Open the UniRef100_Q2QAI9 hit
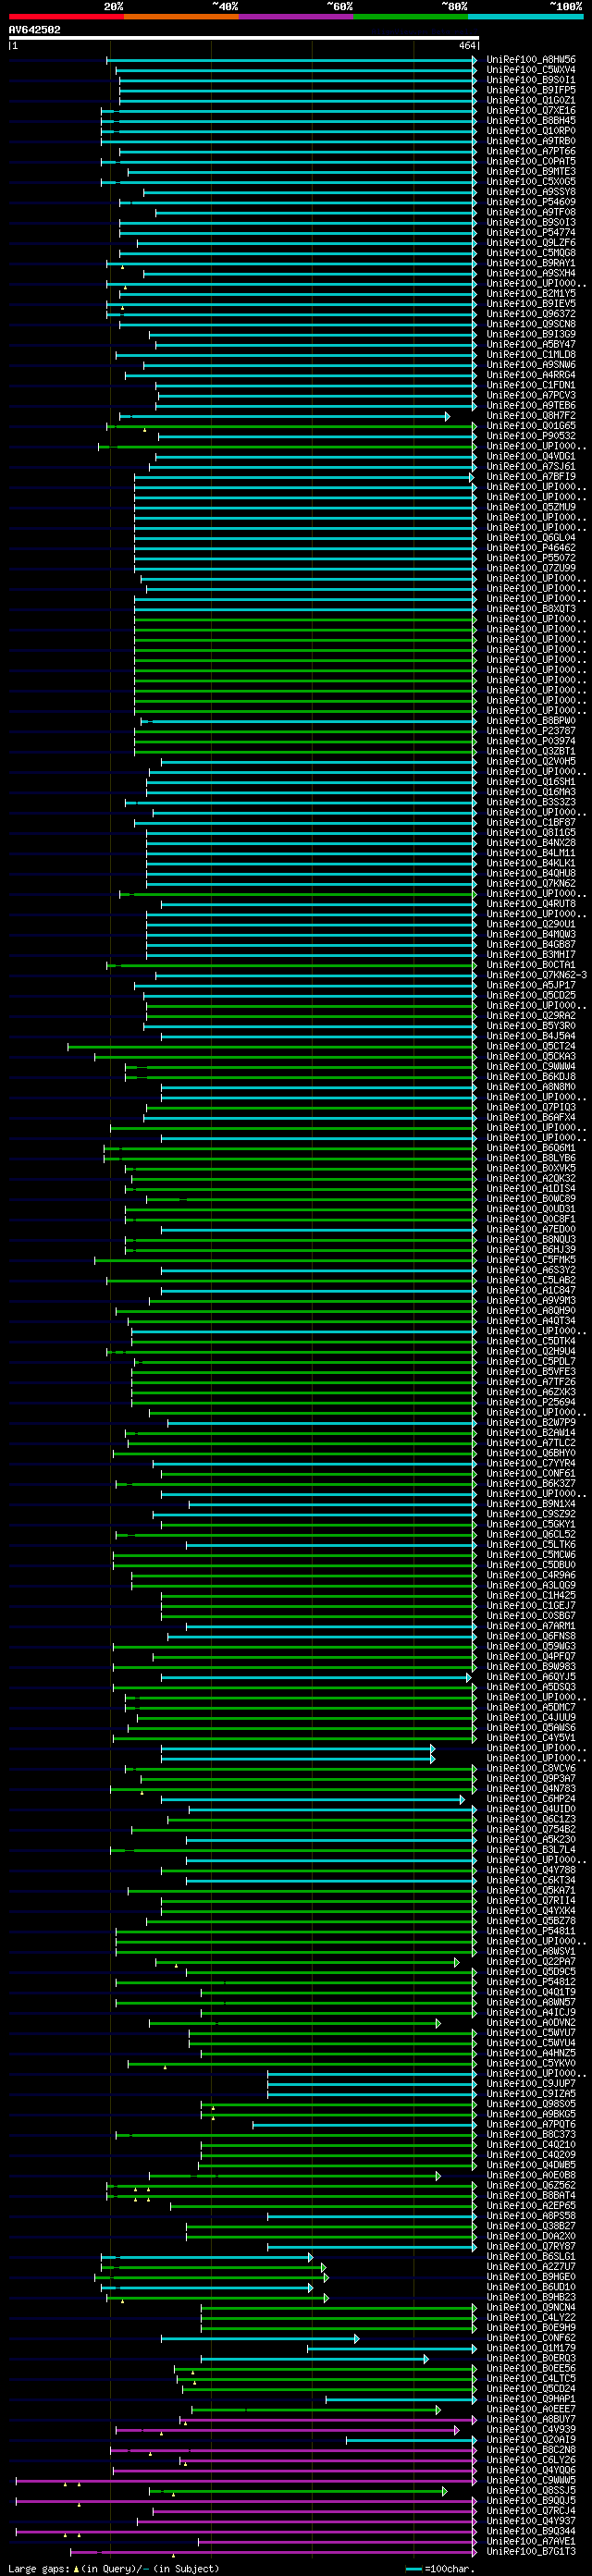Screen dimensions: 592x2576 click(x=531, y=2440)
